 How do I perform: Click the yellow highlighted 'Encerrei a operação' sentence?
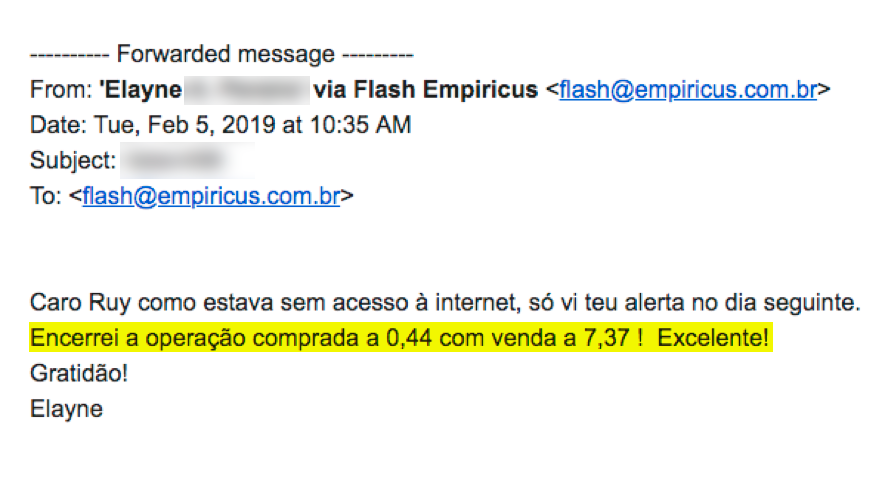pos(401,338)
